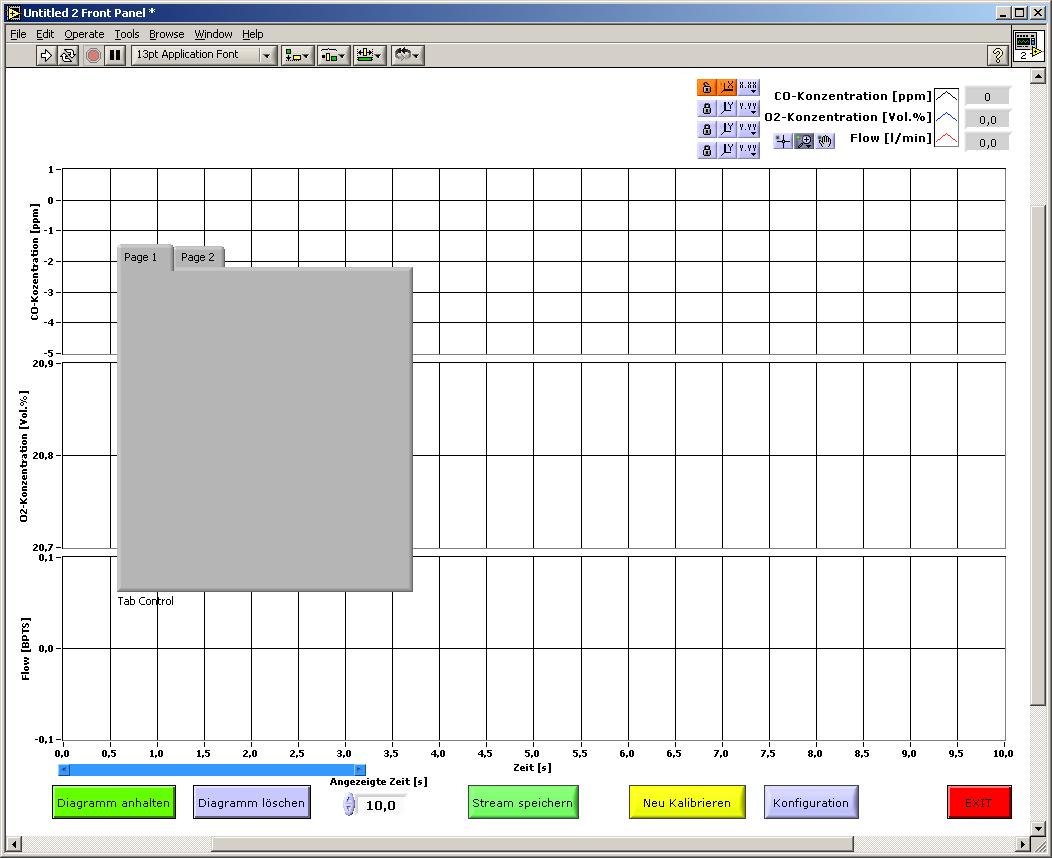Open the Operate menu
Image resolution: width=1052 pixels, height=858 pixels.
(x=84, y=34)
